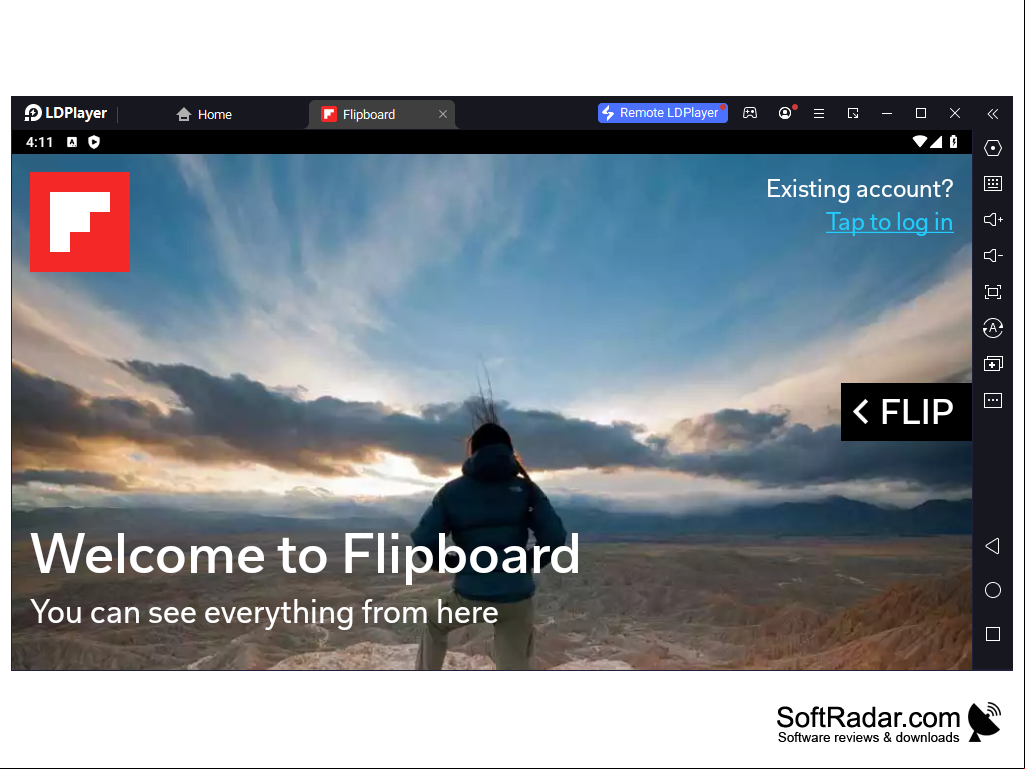Click the FLIP button to continue
The width and height of the screenshot is (1025, 769).
[905, 412]
